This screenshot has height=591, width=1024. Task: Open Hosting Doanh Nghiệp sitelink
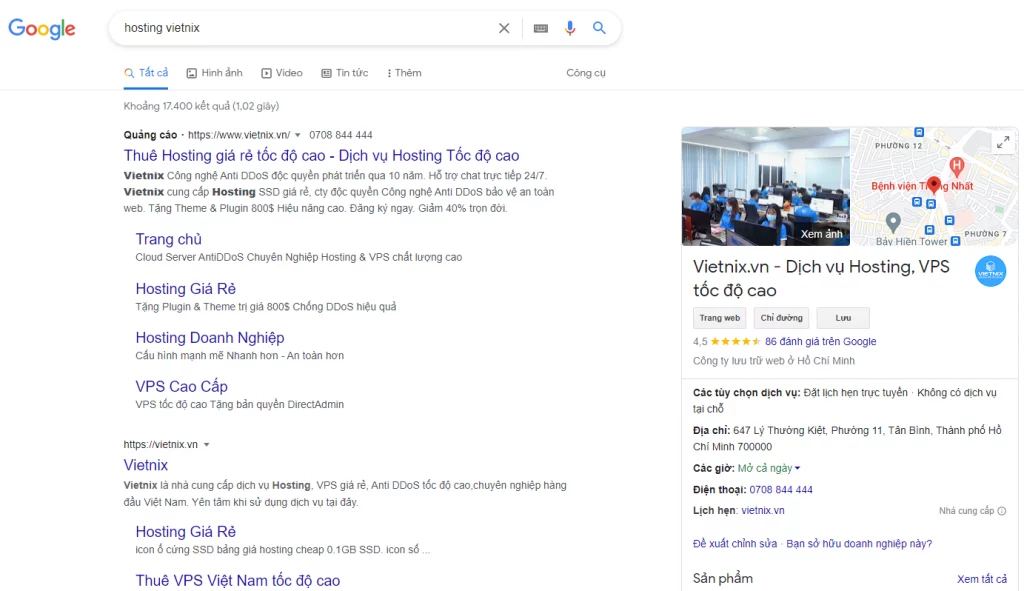(x=210, y=338)
